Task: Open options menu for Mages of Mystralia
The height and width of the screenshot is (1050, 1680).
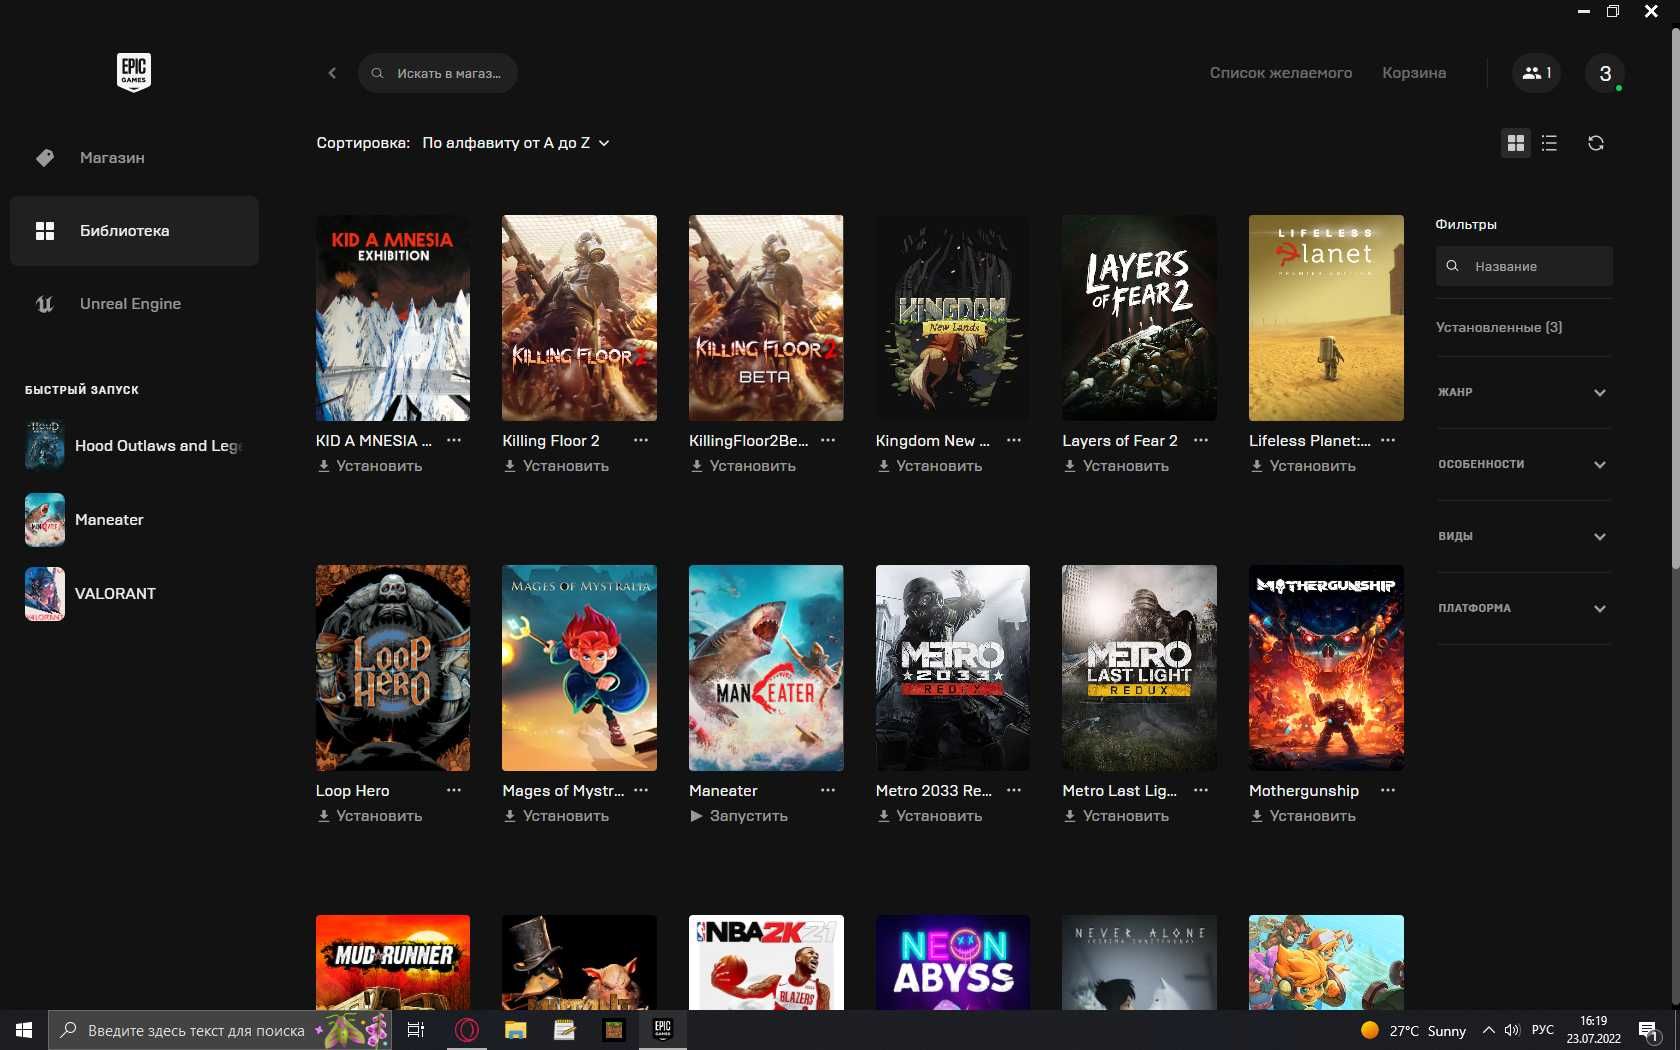Action: point(641,790)
